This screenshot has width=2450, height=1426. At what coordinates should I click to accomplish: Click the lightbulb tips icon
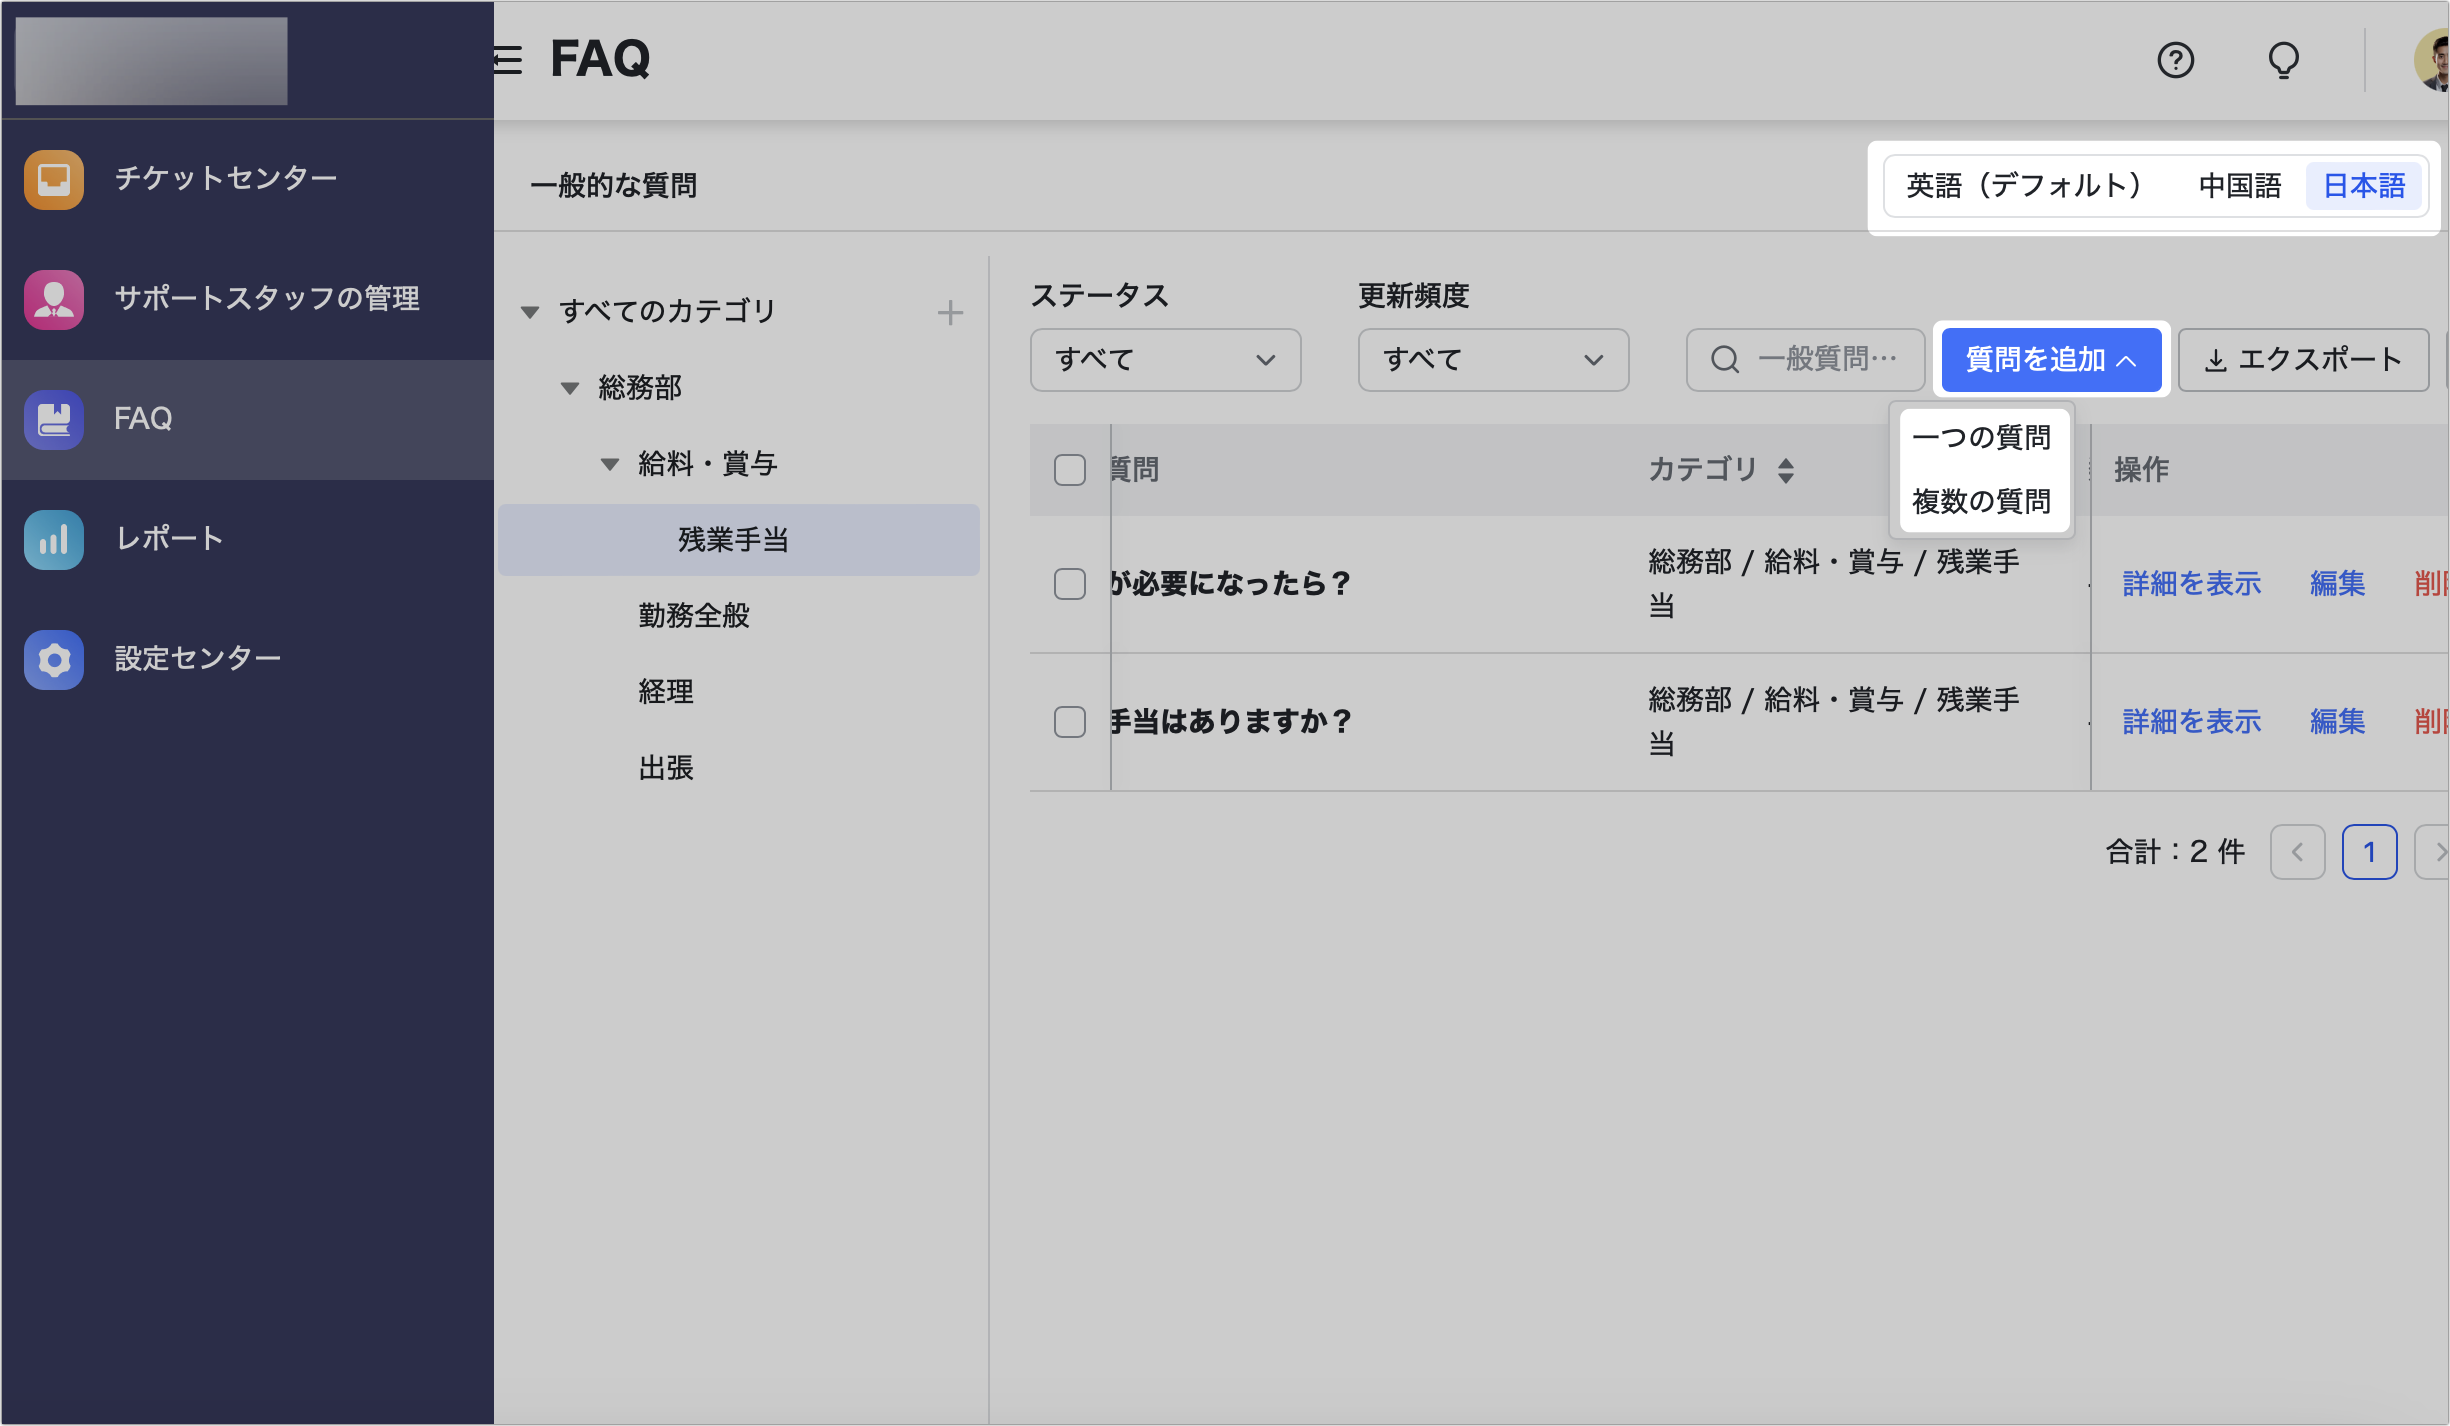tap(2283, 60)
